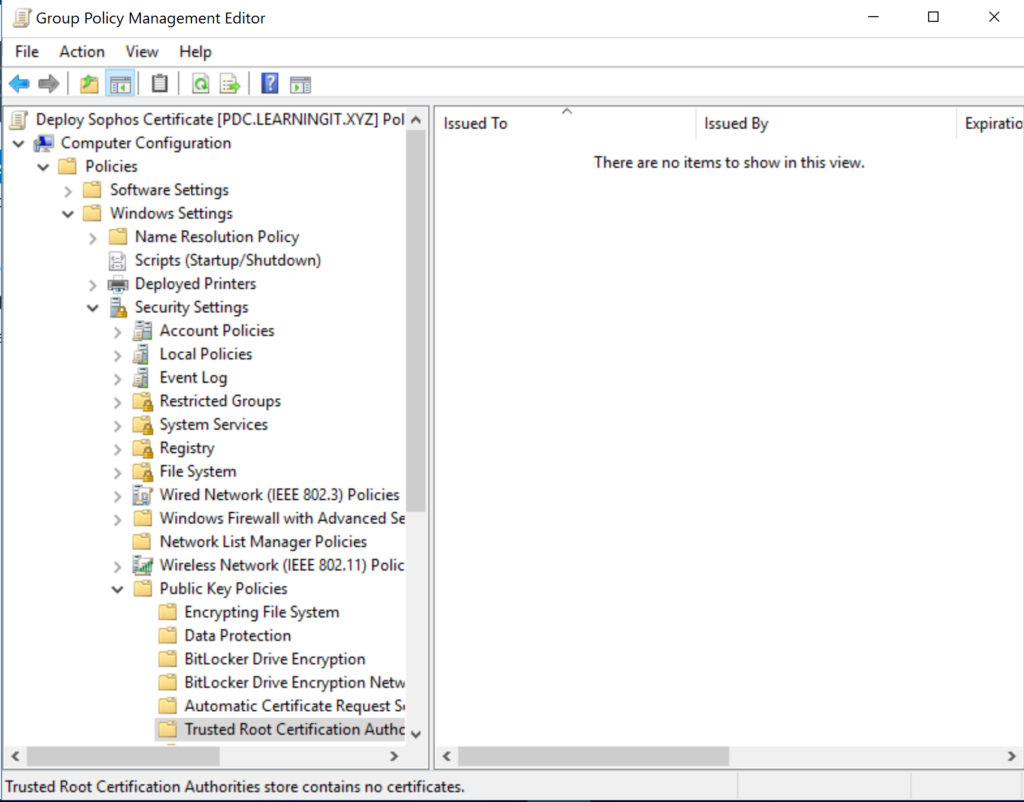Toggle the Show/Hide Console Tree toolbar button

pos(120,84)
